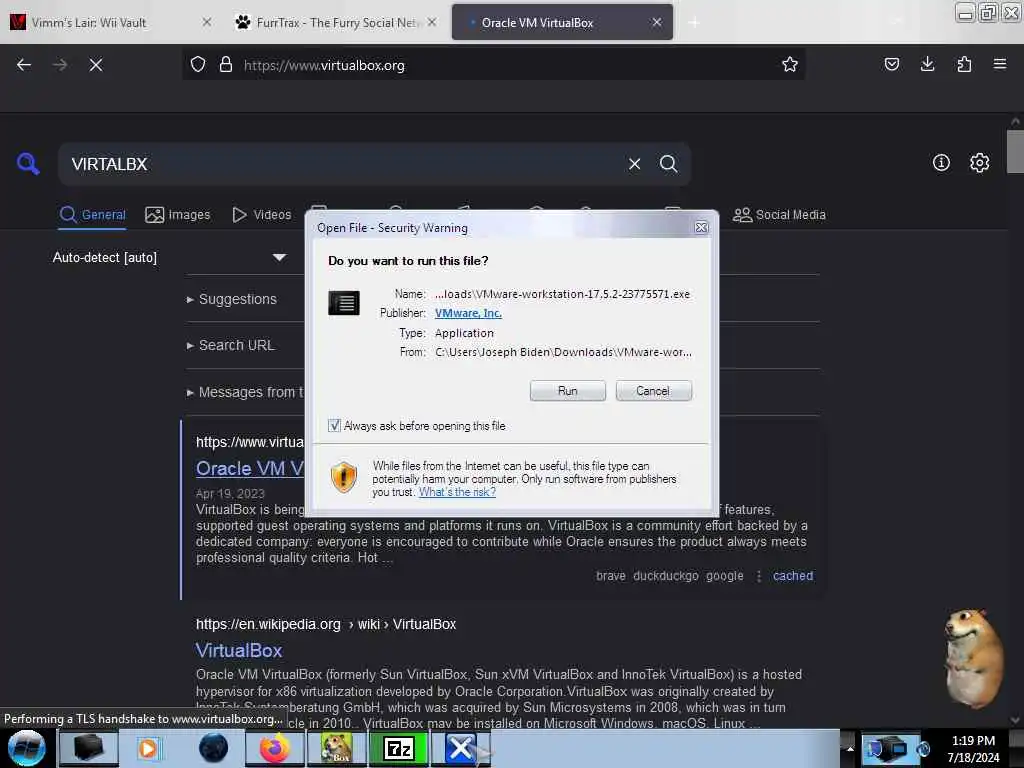
Task: Click the application file icon in dialog
Action: click(x=344, y=303)
